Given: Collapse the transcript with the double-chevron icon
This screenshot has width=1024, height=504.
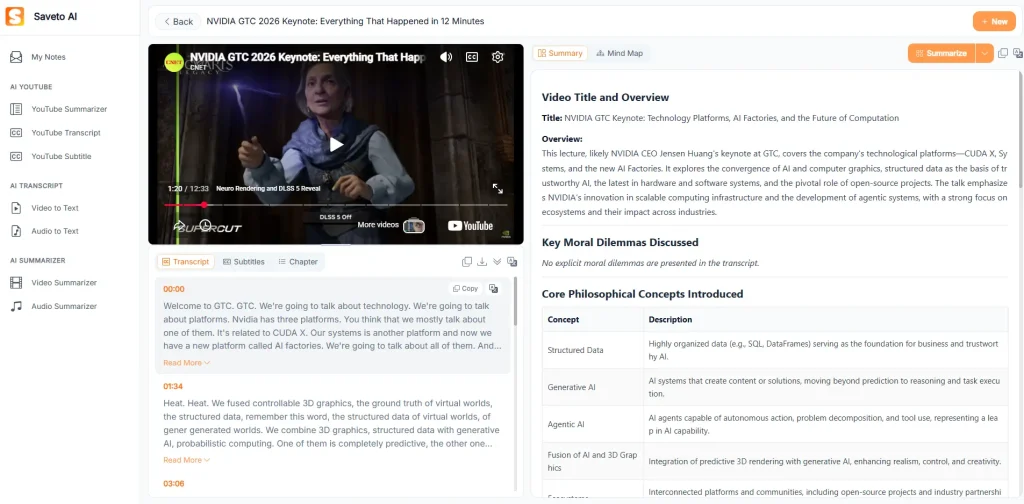Looking at the screenshot, I should tap(497, 262).
